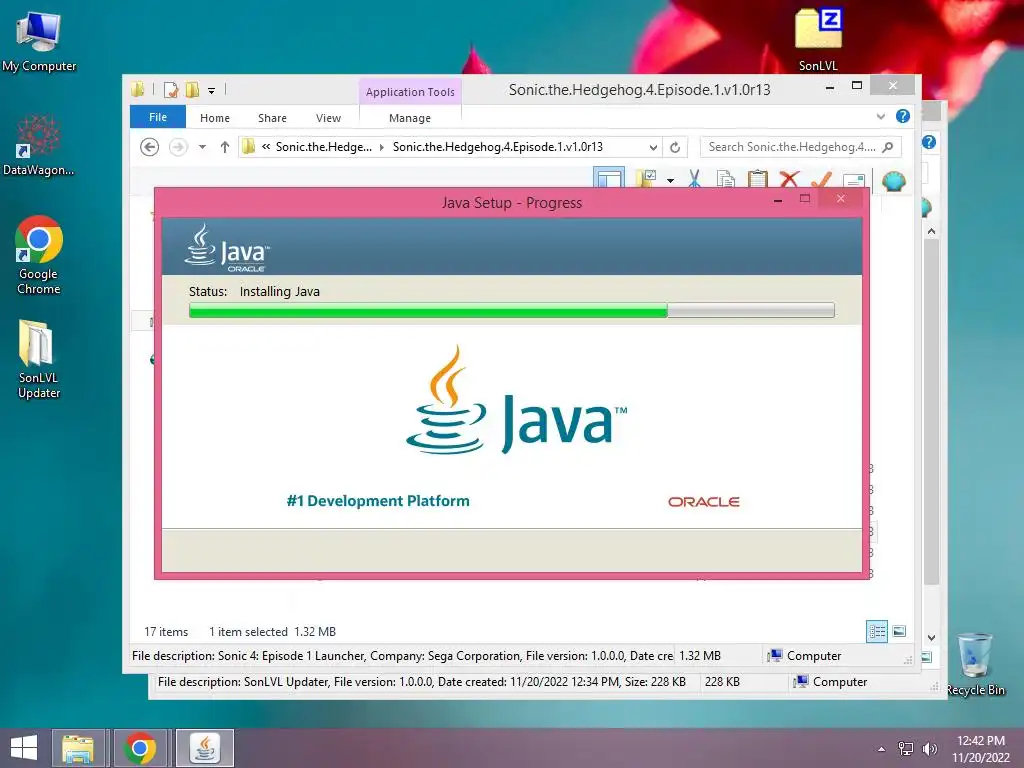Click Sonic.the.Hedge... breadcrumb in address bar
This screenshot has width=1024, height=768.
pyautogui.click(x=324, y=147)
